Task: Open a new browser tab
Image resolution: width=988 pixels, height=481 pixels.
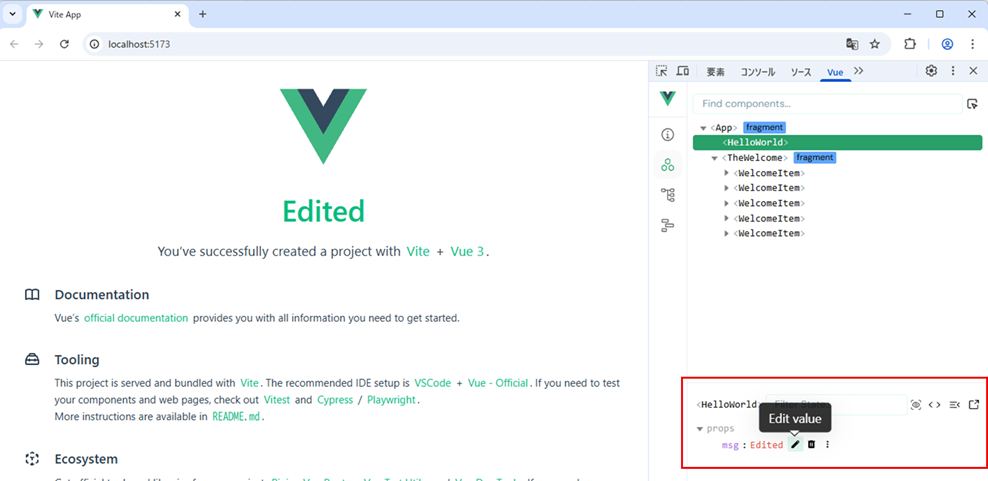Action: point(202,14)
